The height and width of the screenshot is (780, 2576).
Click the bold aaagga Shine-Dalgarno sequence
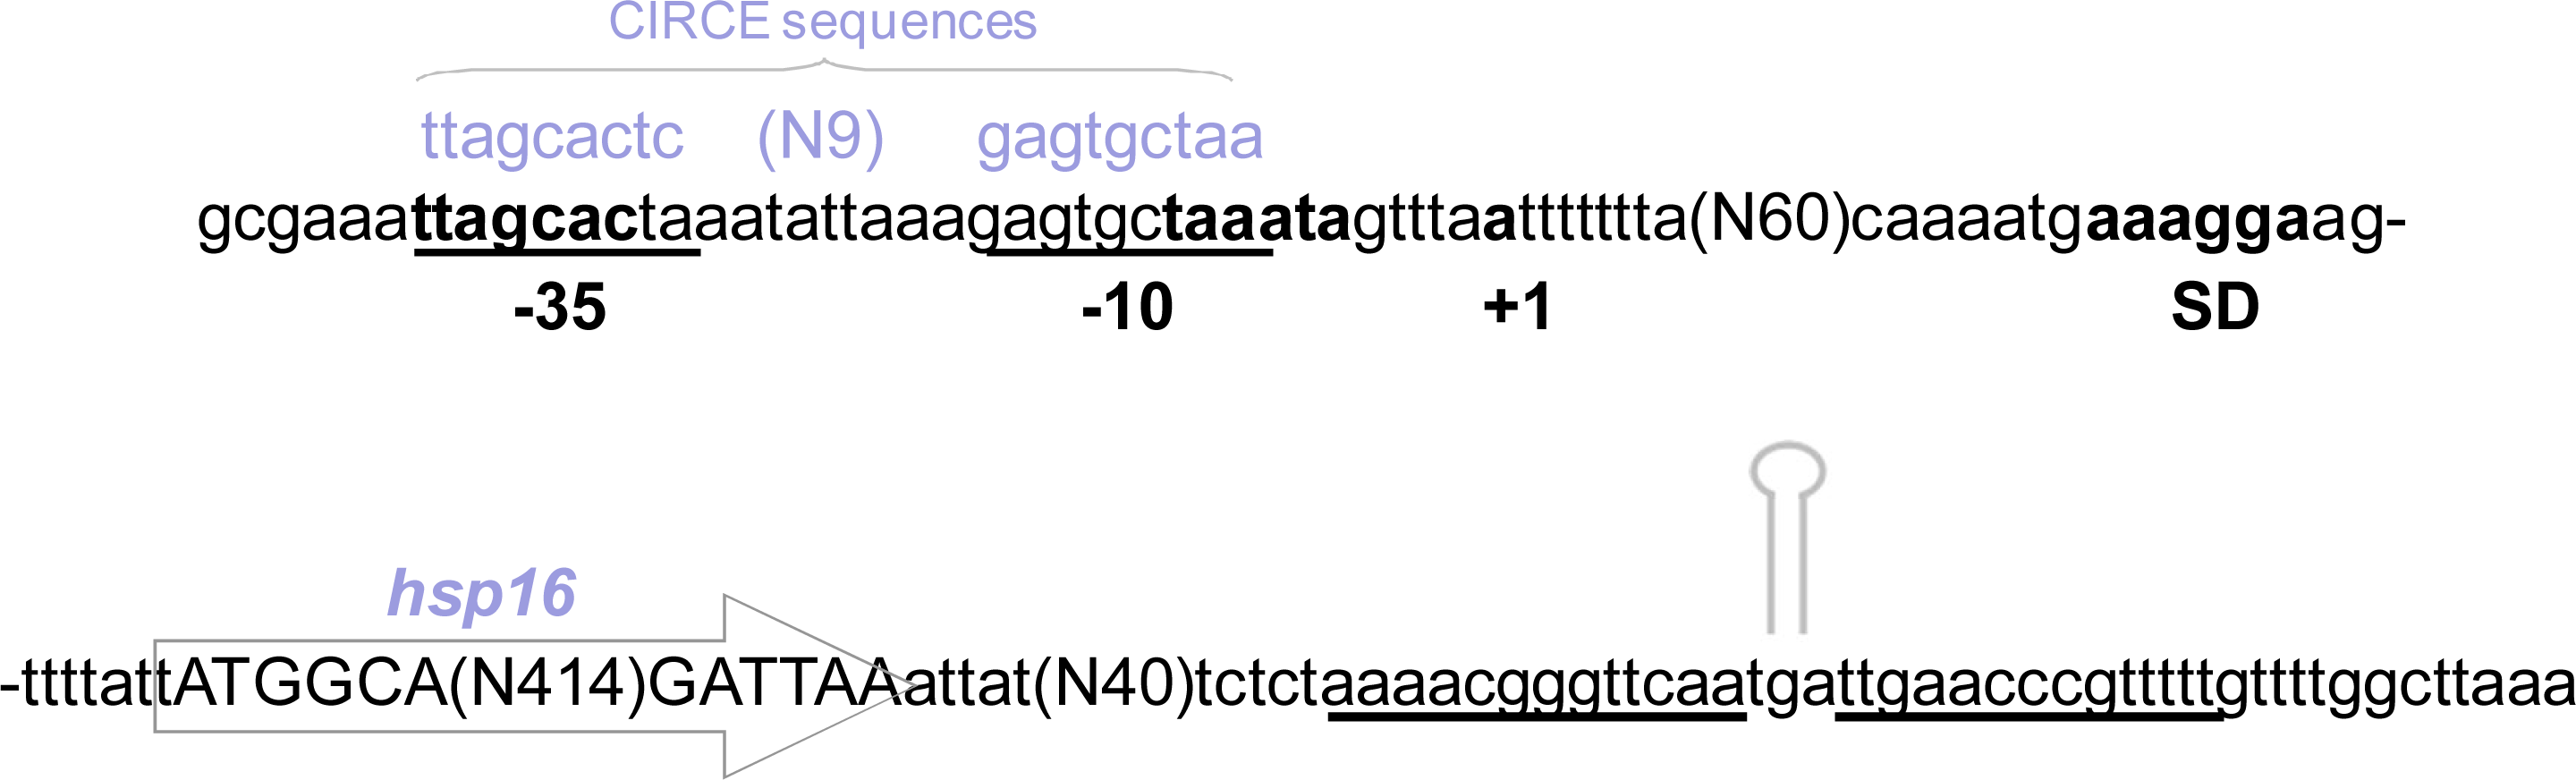[x=2198, y=220]
